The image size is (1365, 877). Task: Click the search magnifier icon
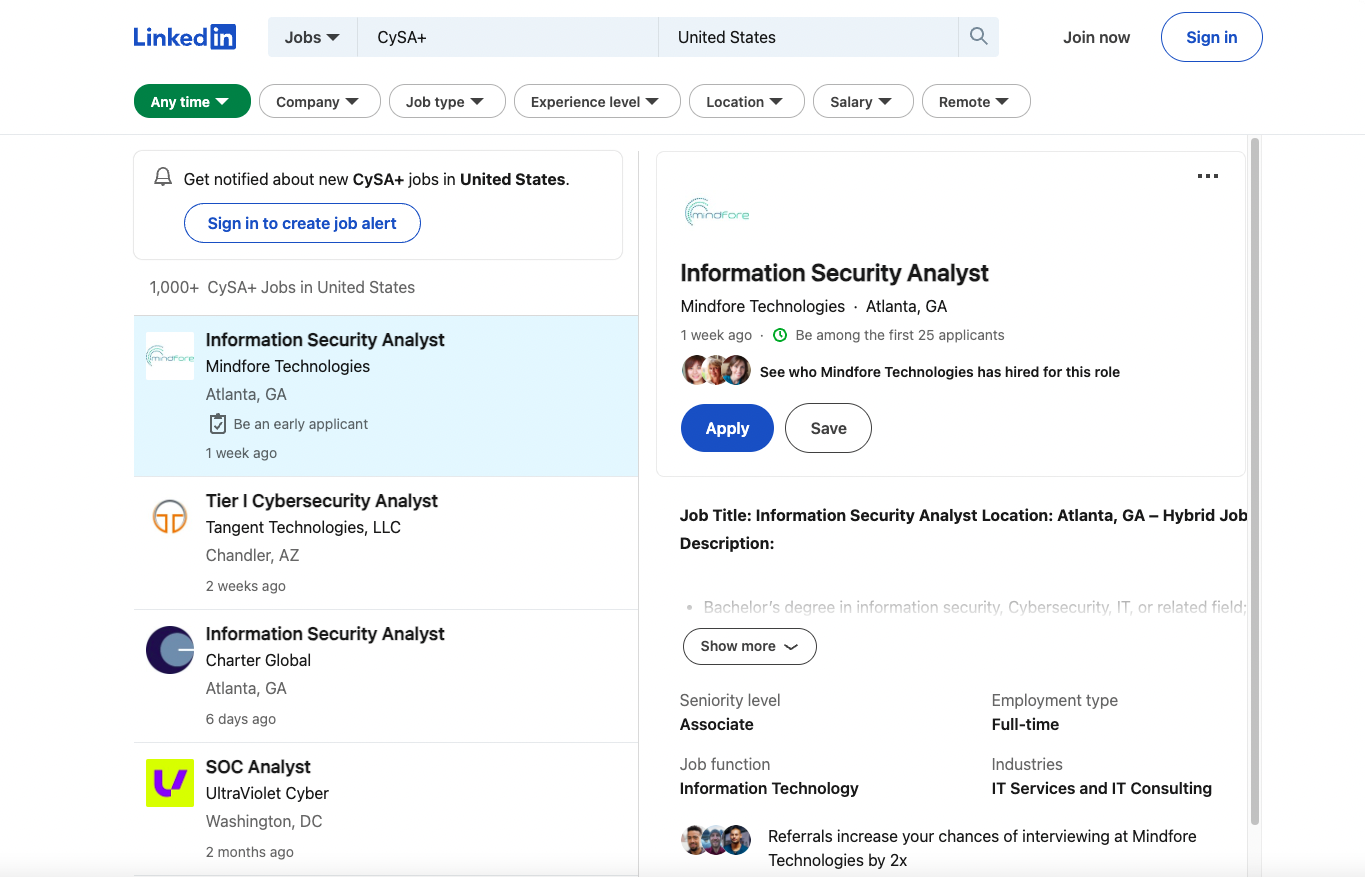coord(979,37)
